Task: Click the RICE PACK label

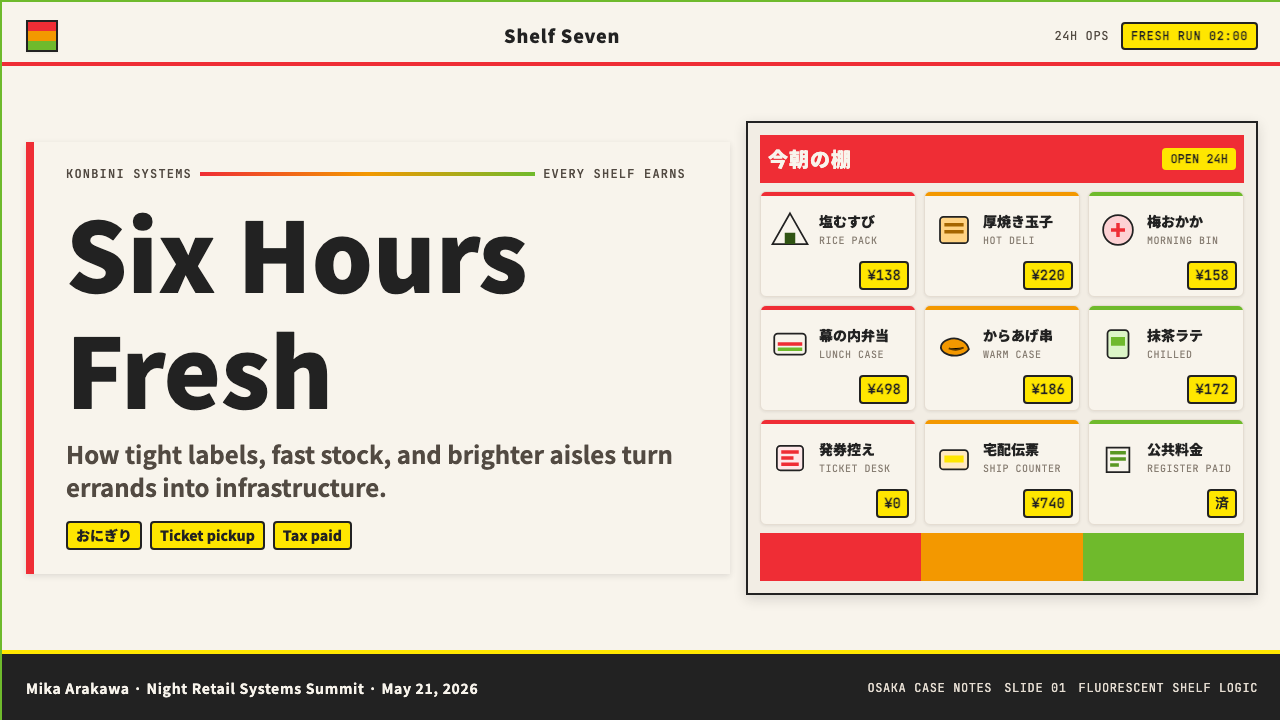Action: pos(848,241)
